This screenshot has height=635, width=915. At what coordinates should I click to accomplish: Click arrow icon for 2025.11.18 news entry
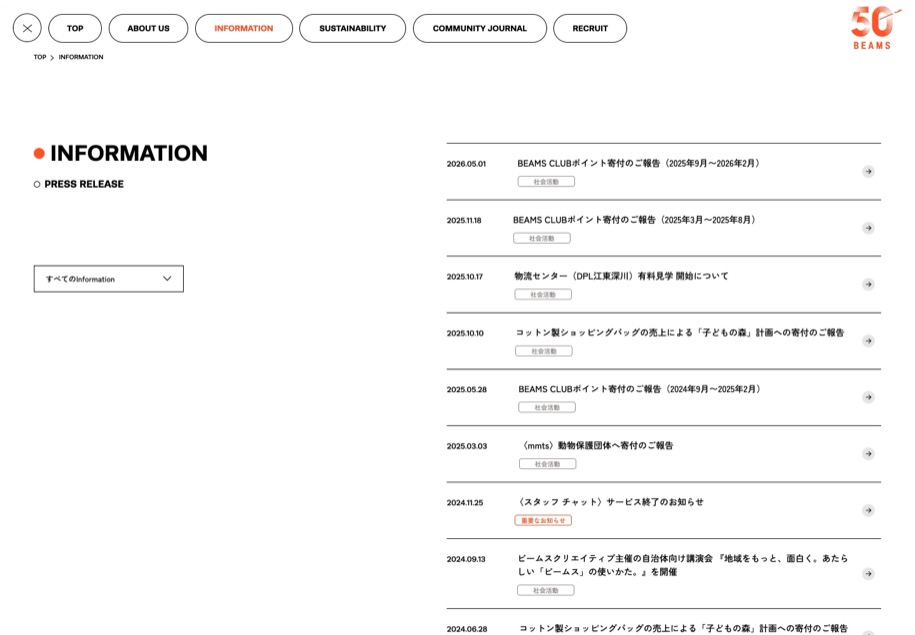tap(868, 228)
